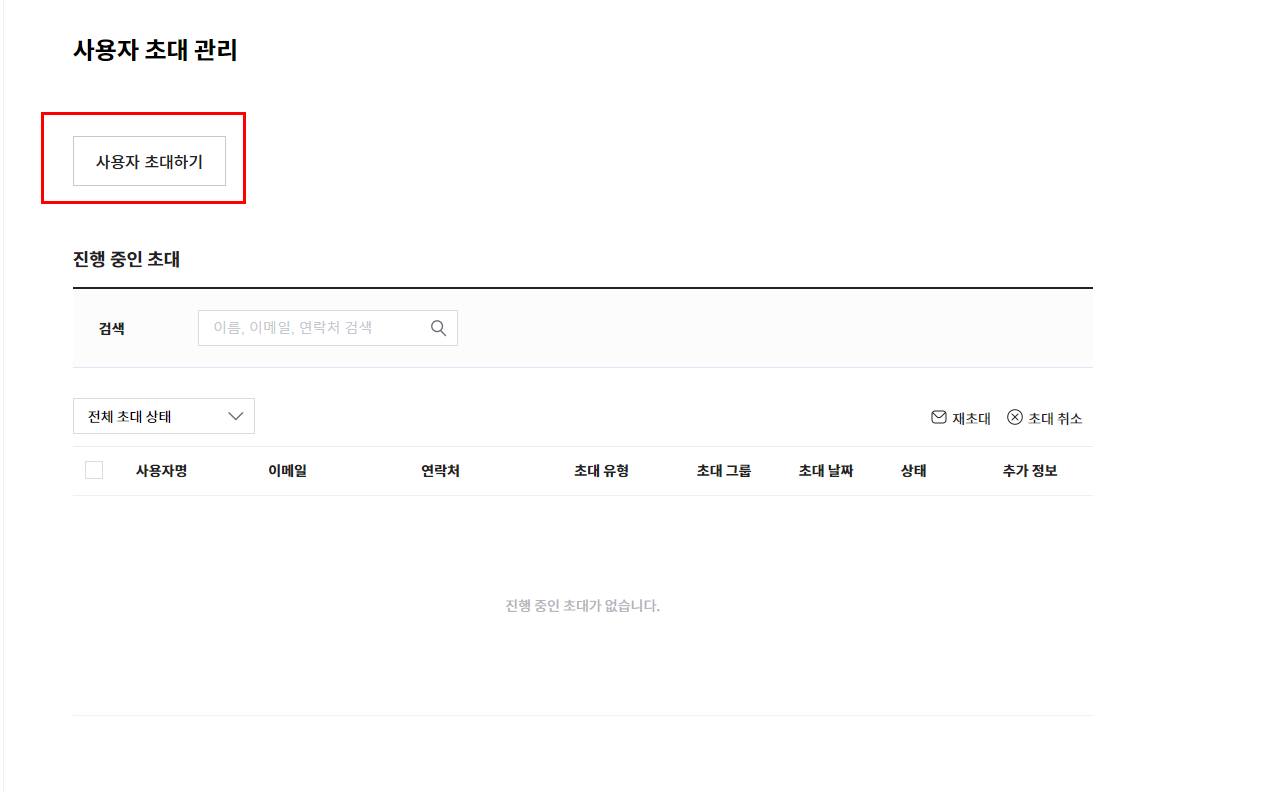1271x792 pixels.
Task: Click the 사용자 초대 관리 page title
Action: pos(155,51)
